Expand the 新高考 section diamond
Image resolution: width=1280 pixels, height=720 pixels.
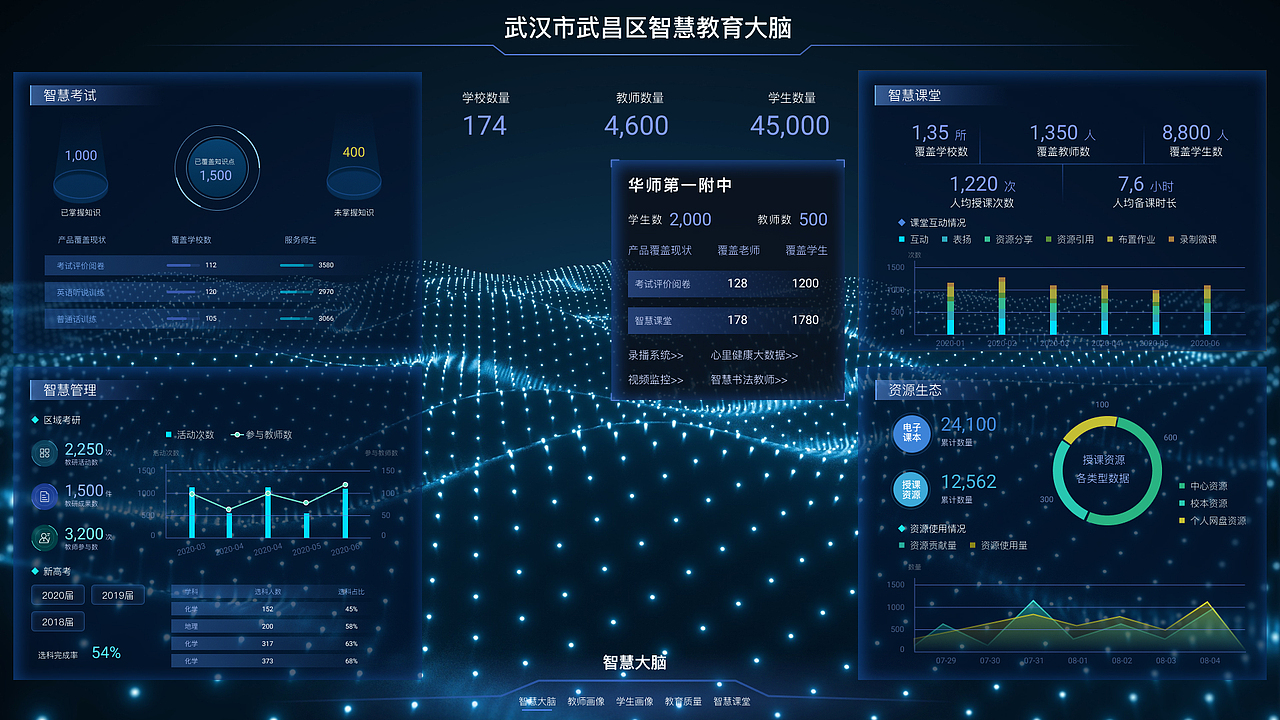(x=33, y=572)
